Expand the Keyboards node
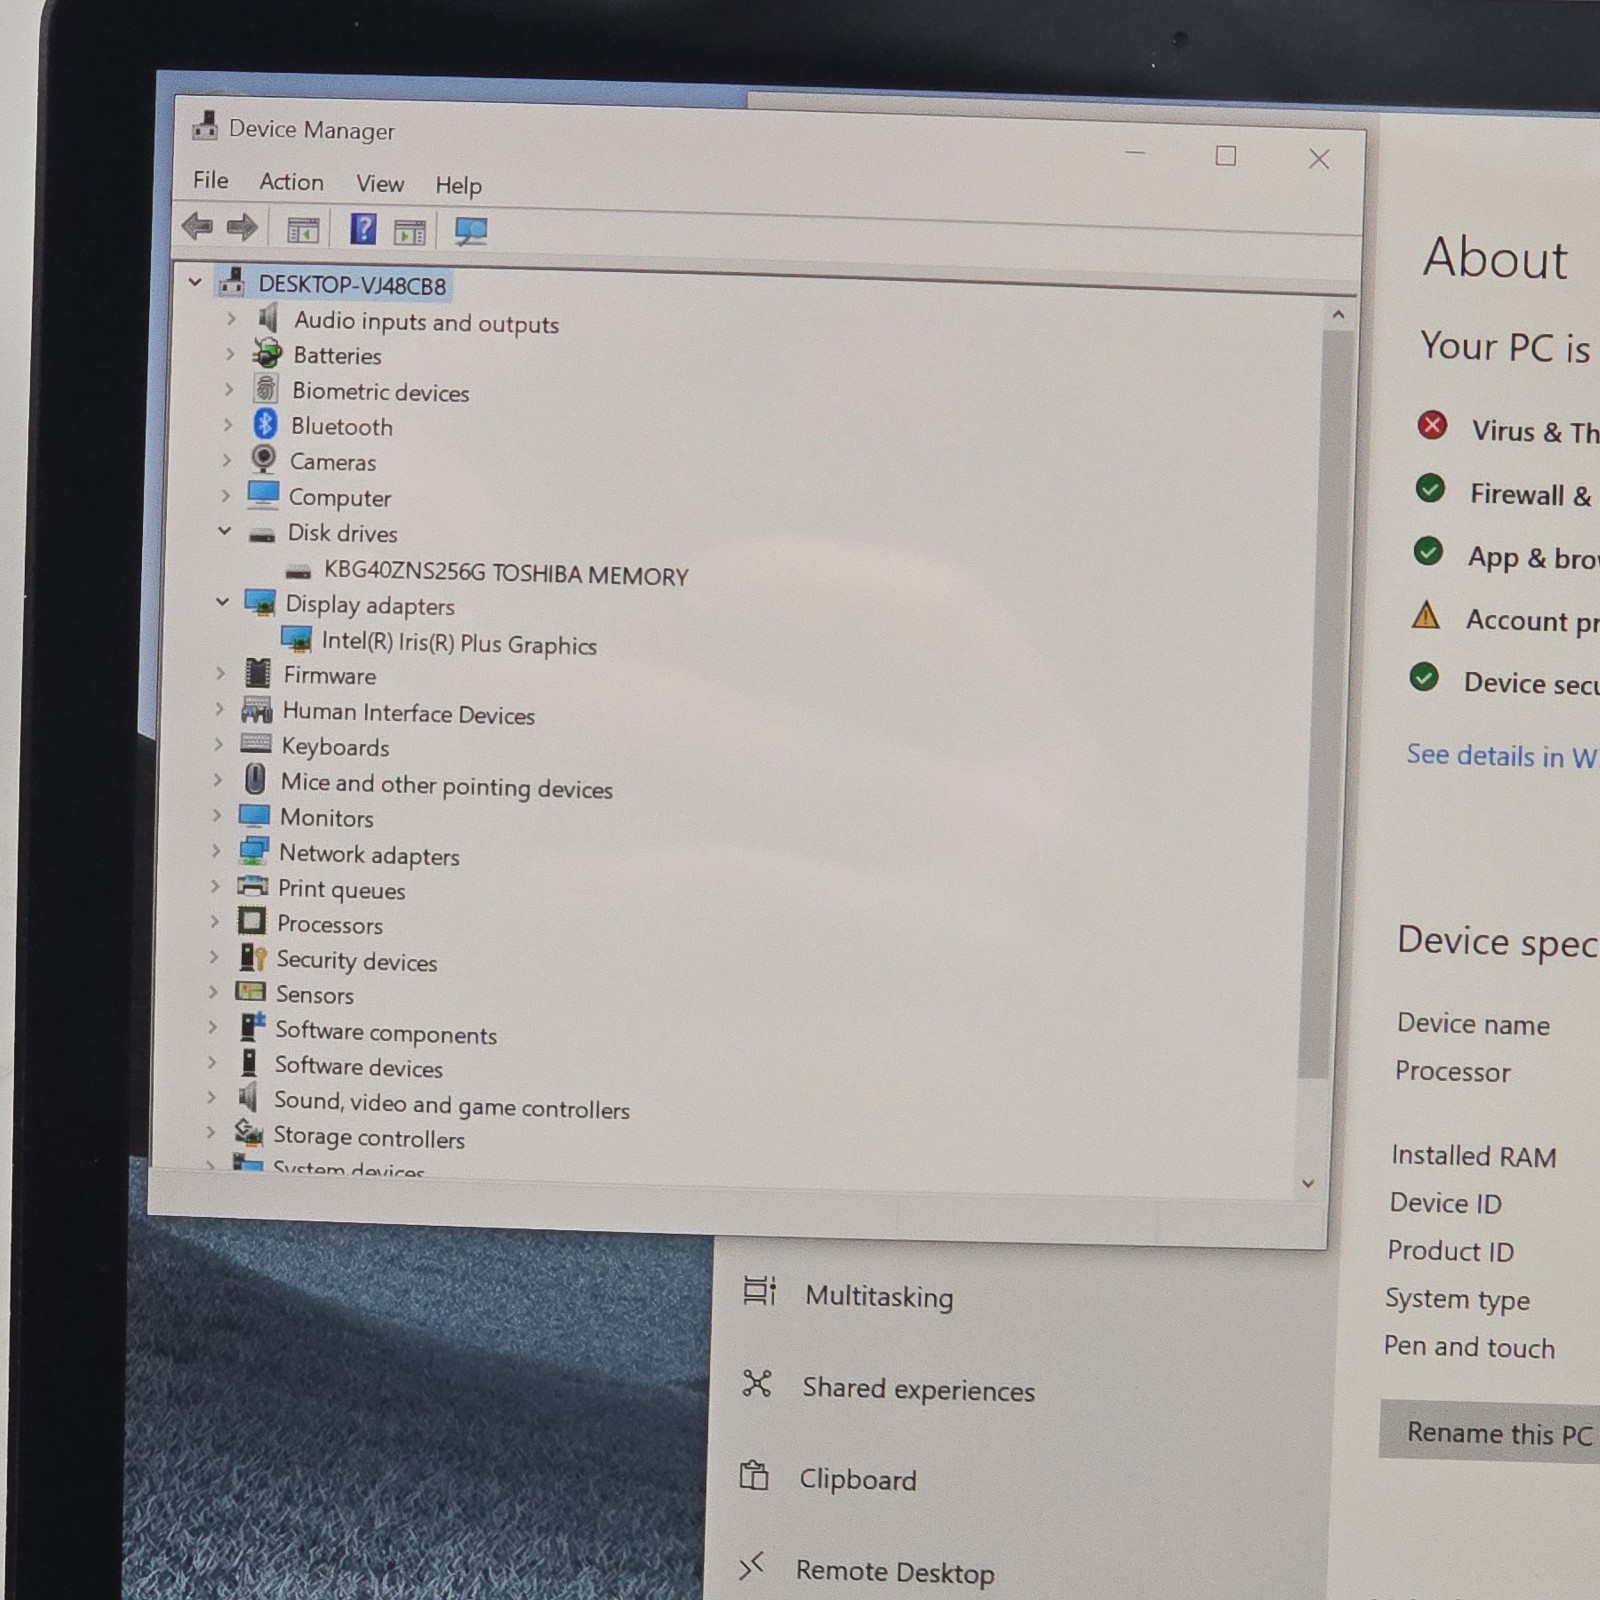1600x1600 pixels. [x=219, y=744]
